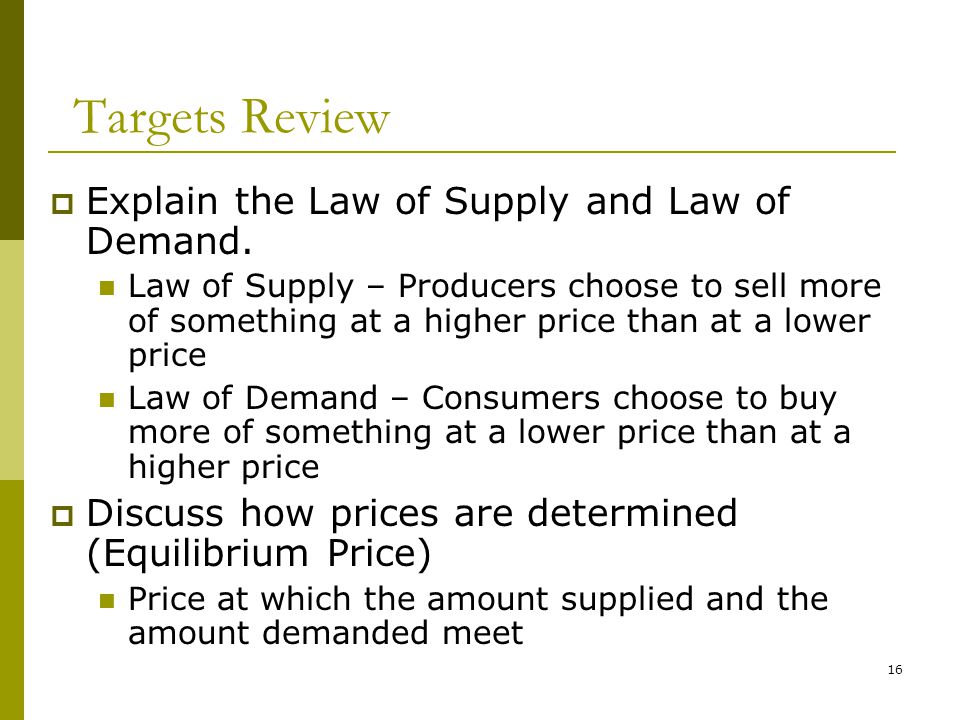Click the filled bullet beside Law of Supply
The height and width of the screenshot is (720, 960).
tap(107, 288)
